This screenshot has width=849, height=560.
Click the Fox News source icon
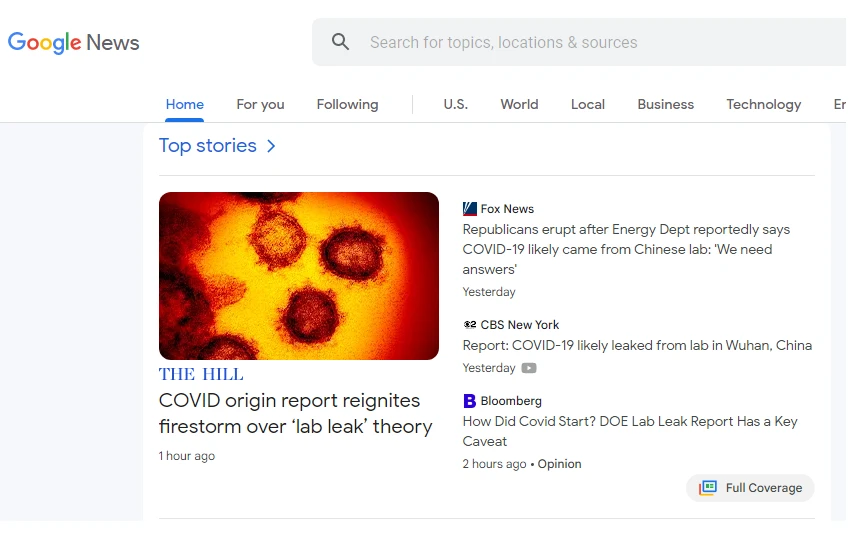pos(469,209)
